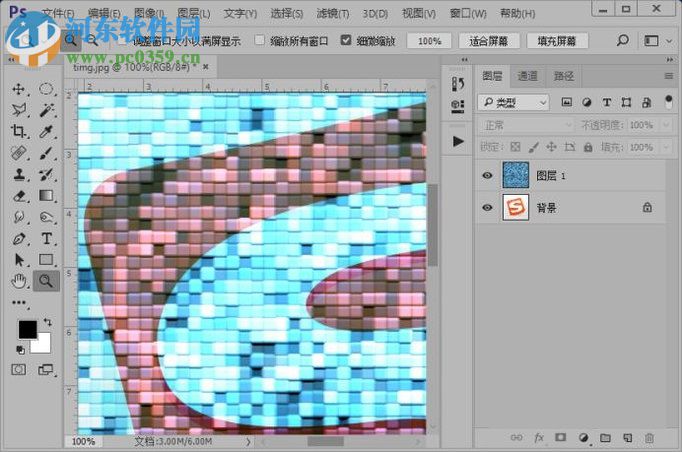
Task: Select the Gradient tool
Action: point(46,196)
